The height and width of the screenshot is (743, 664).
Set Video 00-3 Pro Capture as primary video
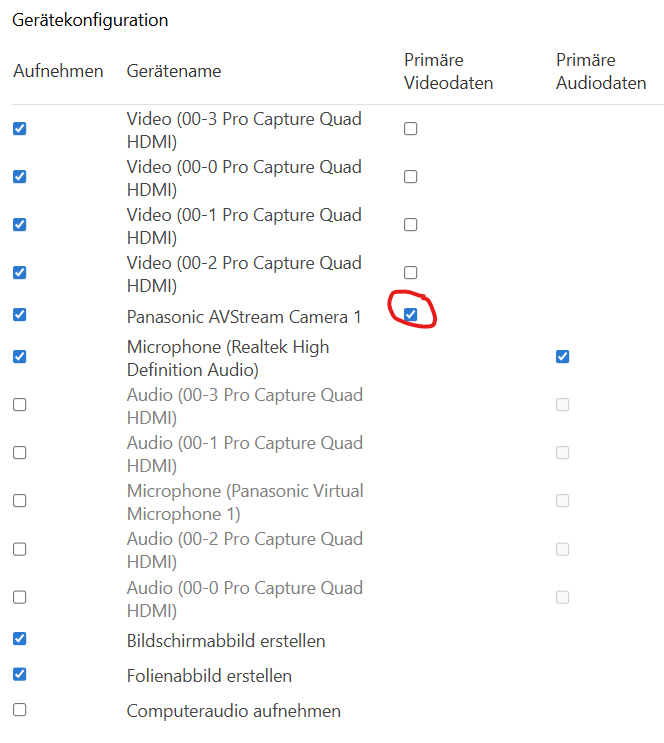pos(410,128)
